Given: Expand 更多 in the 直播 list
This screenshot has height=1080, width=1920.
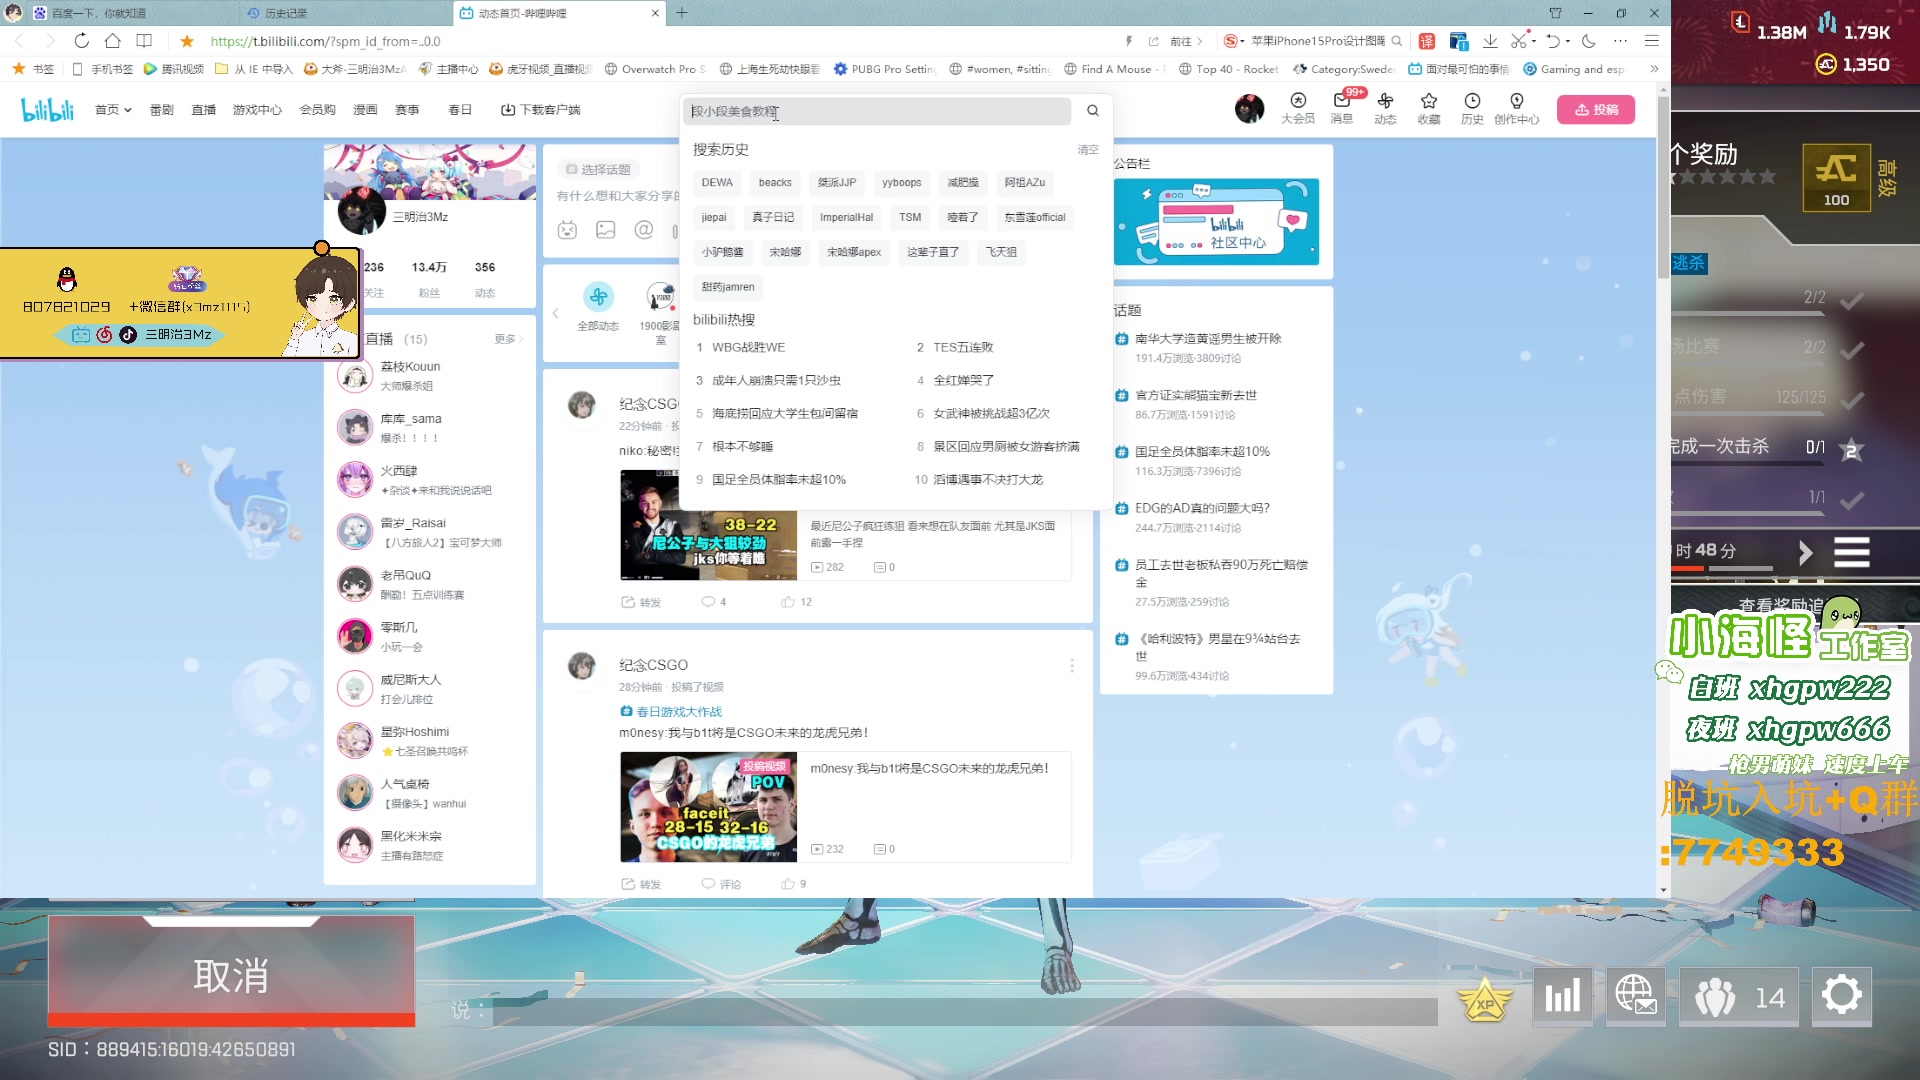Looking at the screenshot, I should 508,339.
